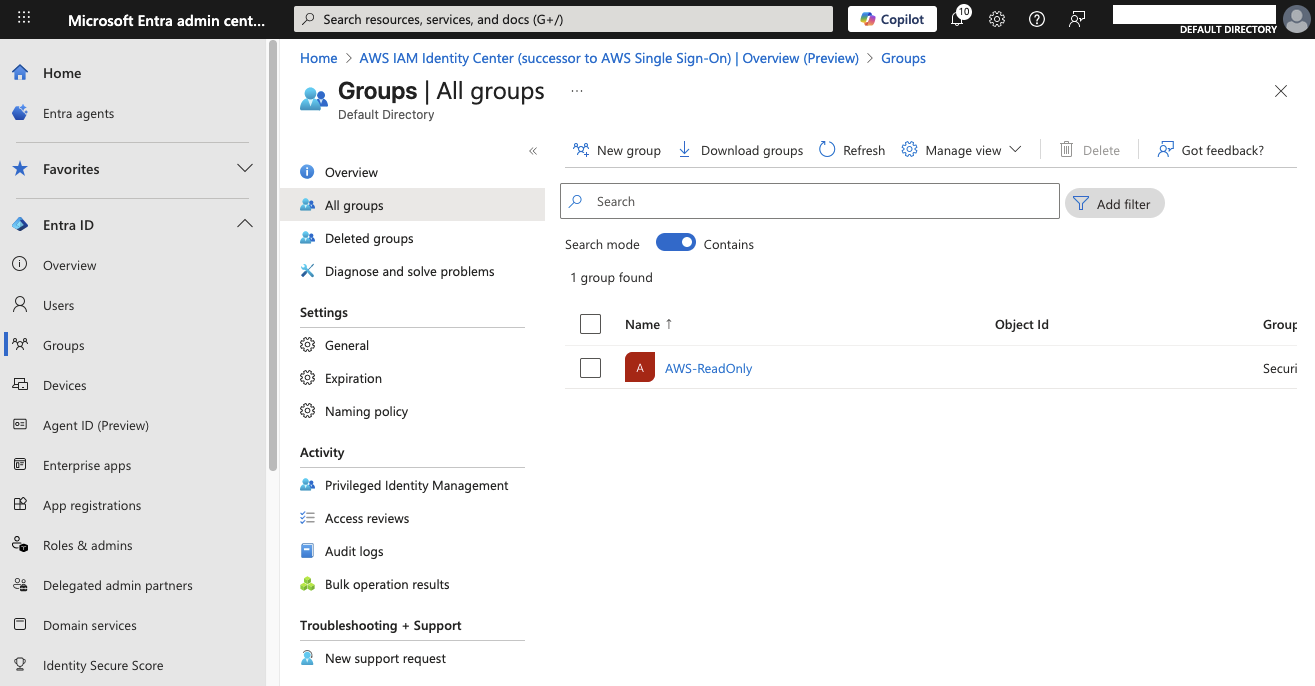Disable the Contains search mode toggle
1315x686 pixels.
(676, 242)
